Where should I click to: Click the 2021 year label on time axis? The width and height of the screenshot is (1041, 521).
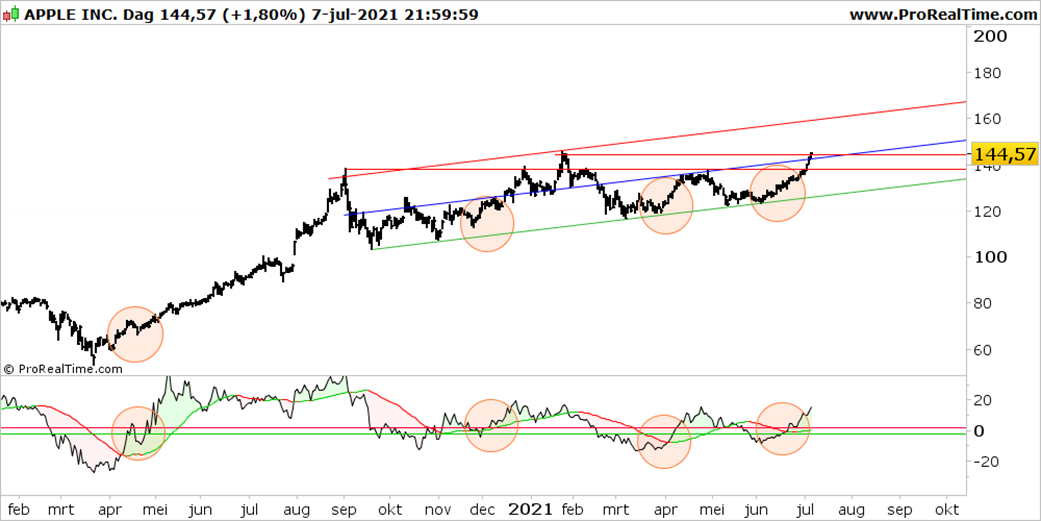[x=530, y=509]
